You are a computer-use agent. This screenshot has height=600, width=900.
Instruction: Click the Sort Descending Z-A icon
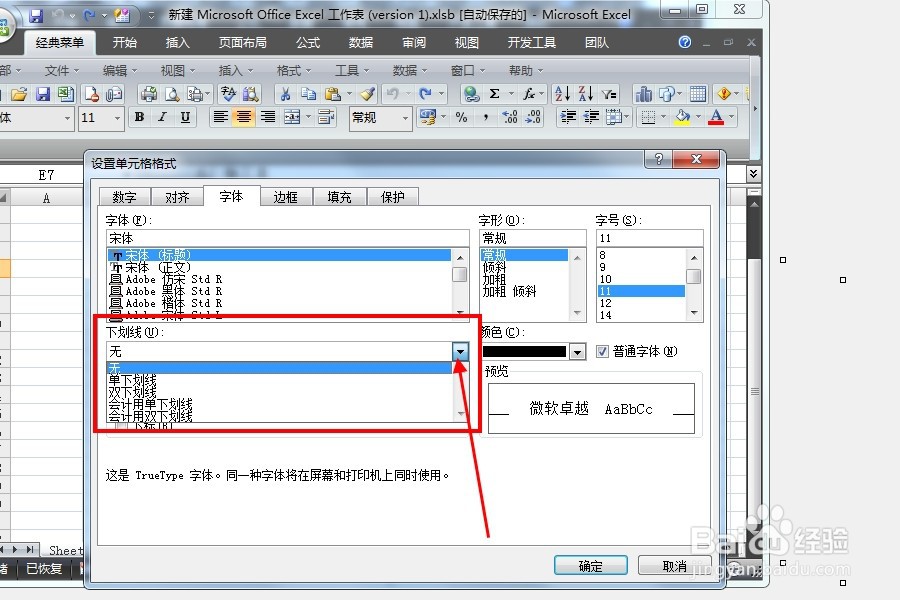point(585,94)
